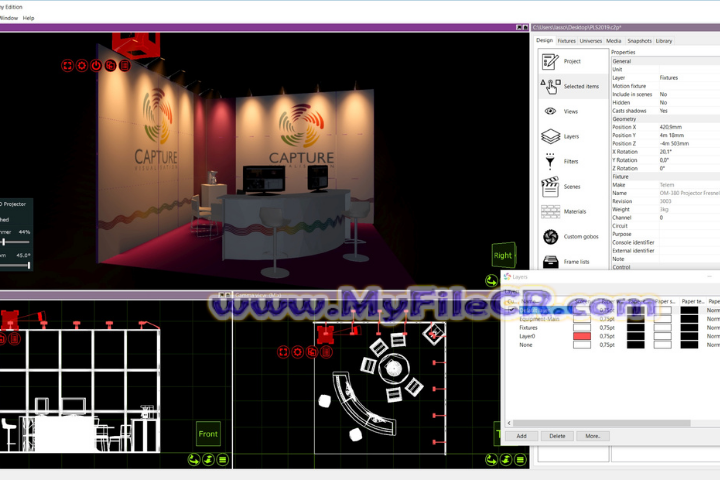Viewport: 720px width, 480px height.
Task: Click the red gear icon in the plan view
Action: [x=298, y=352]
